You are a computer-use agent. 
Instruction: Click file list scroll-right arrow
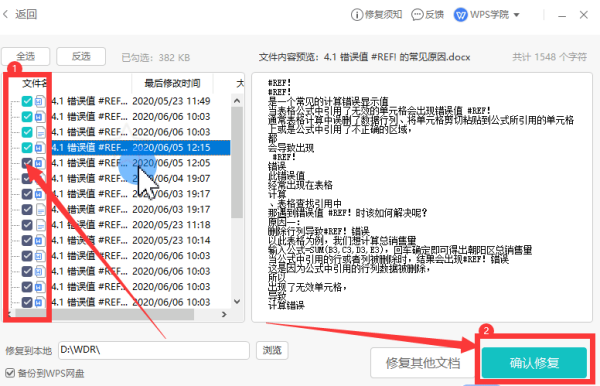[x=224, y=314]
